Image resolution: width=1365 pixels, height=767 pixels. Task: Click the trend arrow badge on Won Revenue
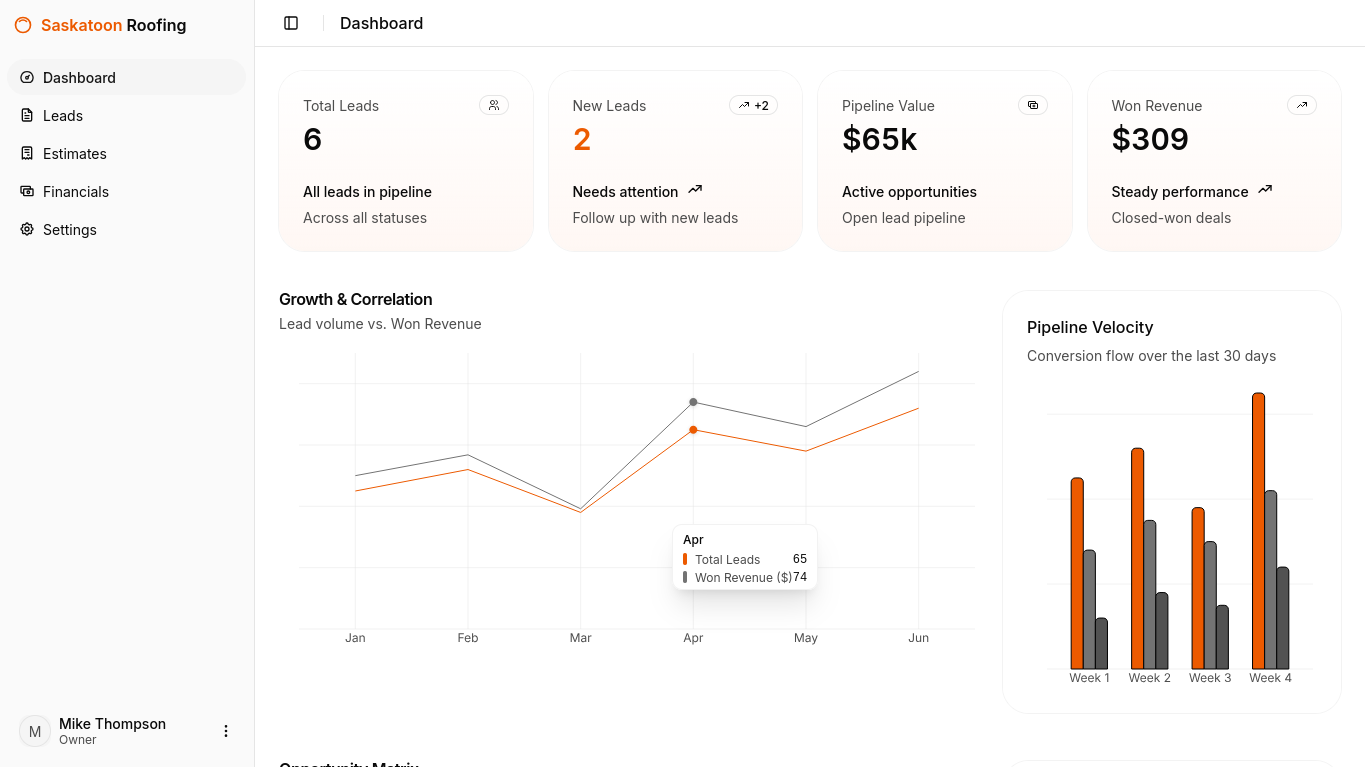[x=1302, y=105]
